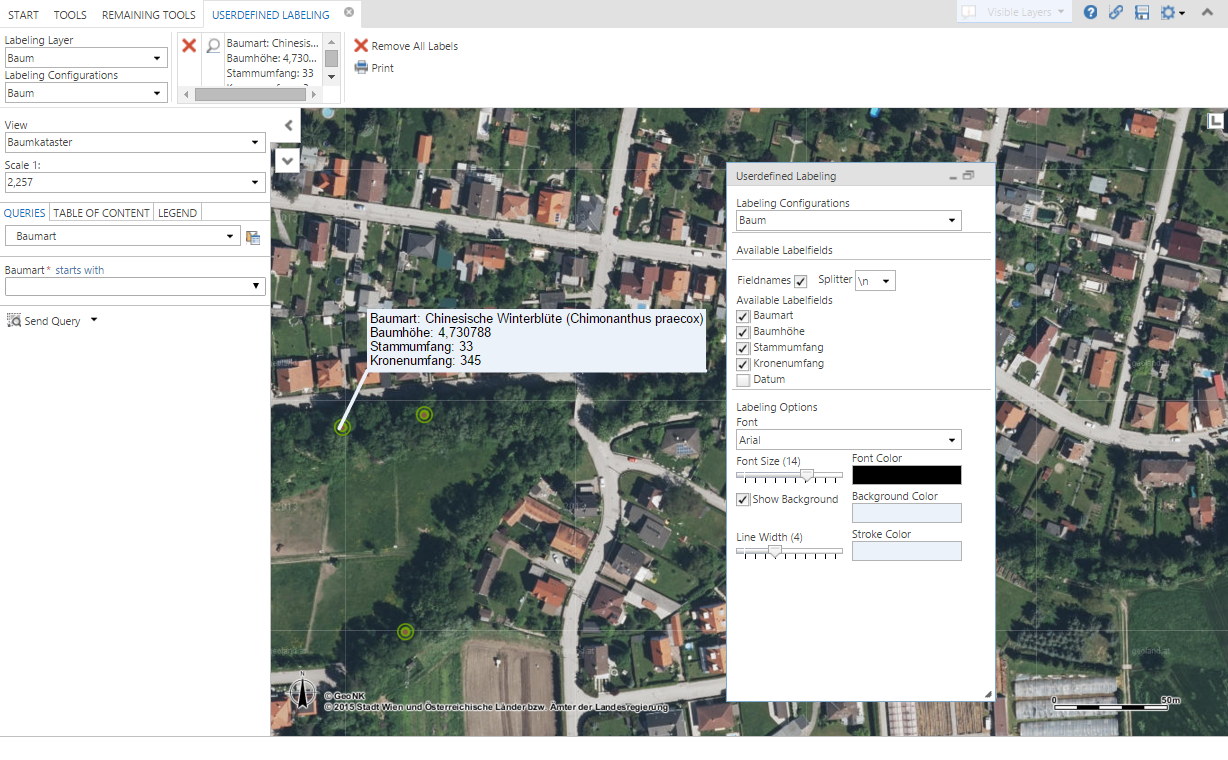Disable Show Background option
The image size is (1228, 760).
point(742,499)
